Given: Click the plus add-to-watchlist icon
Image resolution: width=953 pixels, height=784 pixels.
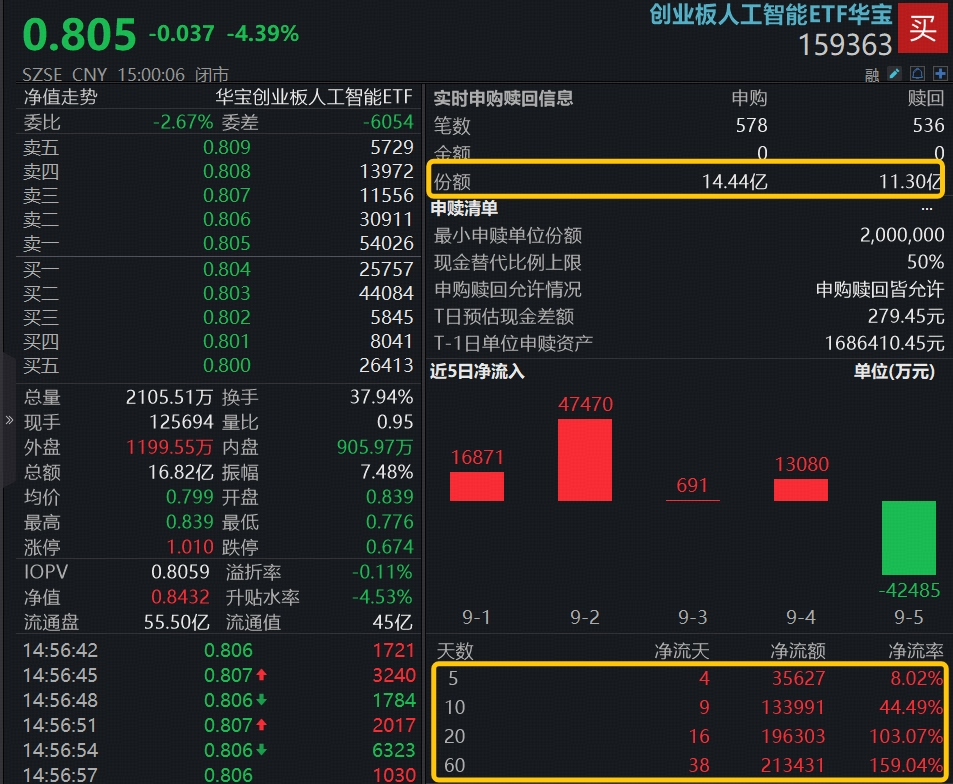Looking at the screenshot, I should click(x=938, y=72).
